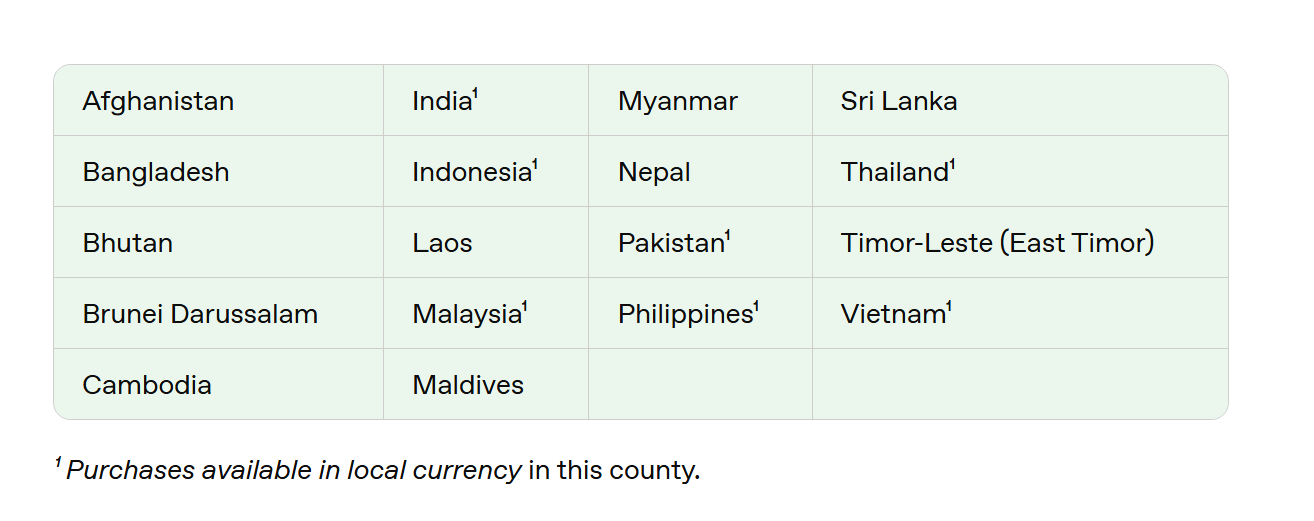Viewport: 1314px width, 521px height.
Task: Open the footnote superscript after Vietnam
Action: click(949, 307)
